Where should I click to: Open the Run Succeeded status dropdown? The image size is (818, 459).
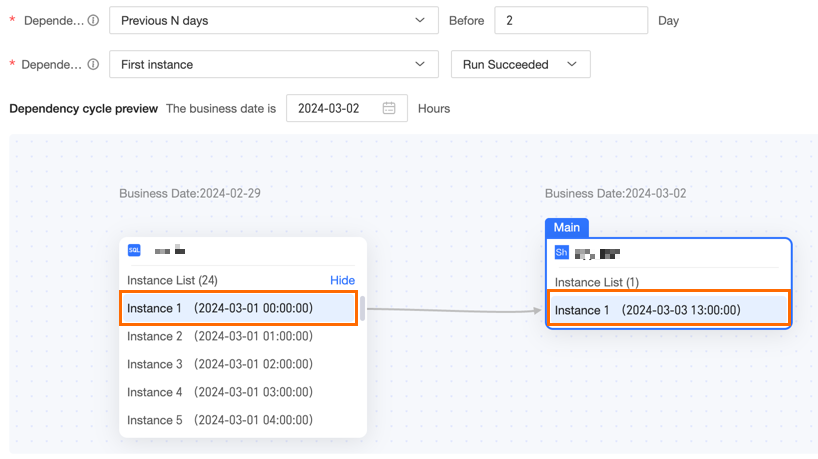(521, 64)
